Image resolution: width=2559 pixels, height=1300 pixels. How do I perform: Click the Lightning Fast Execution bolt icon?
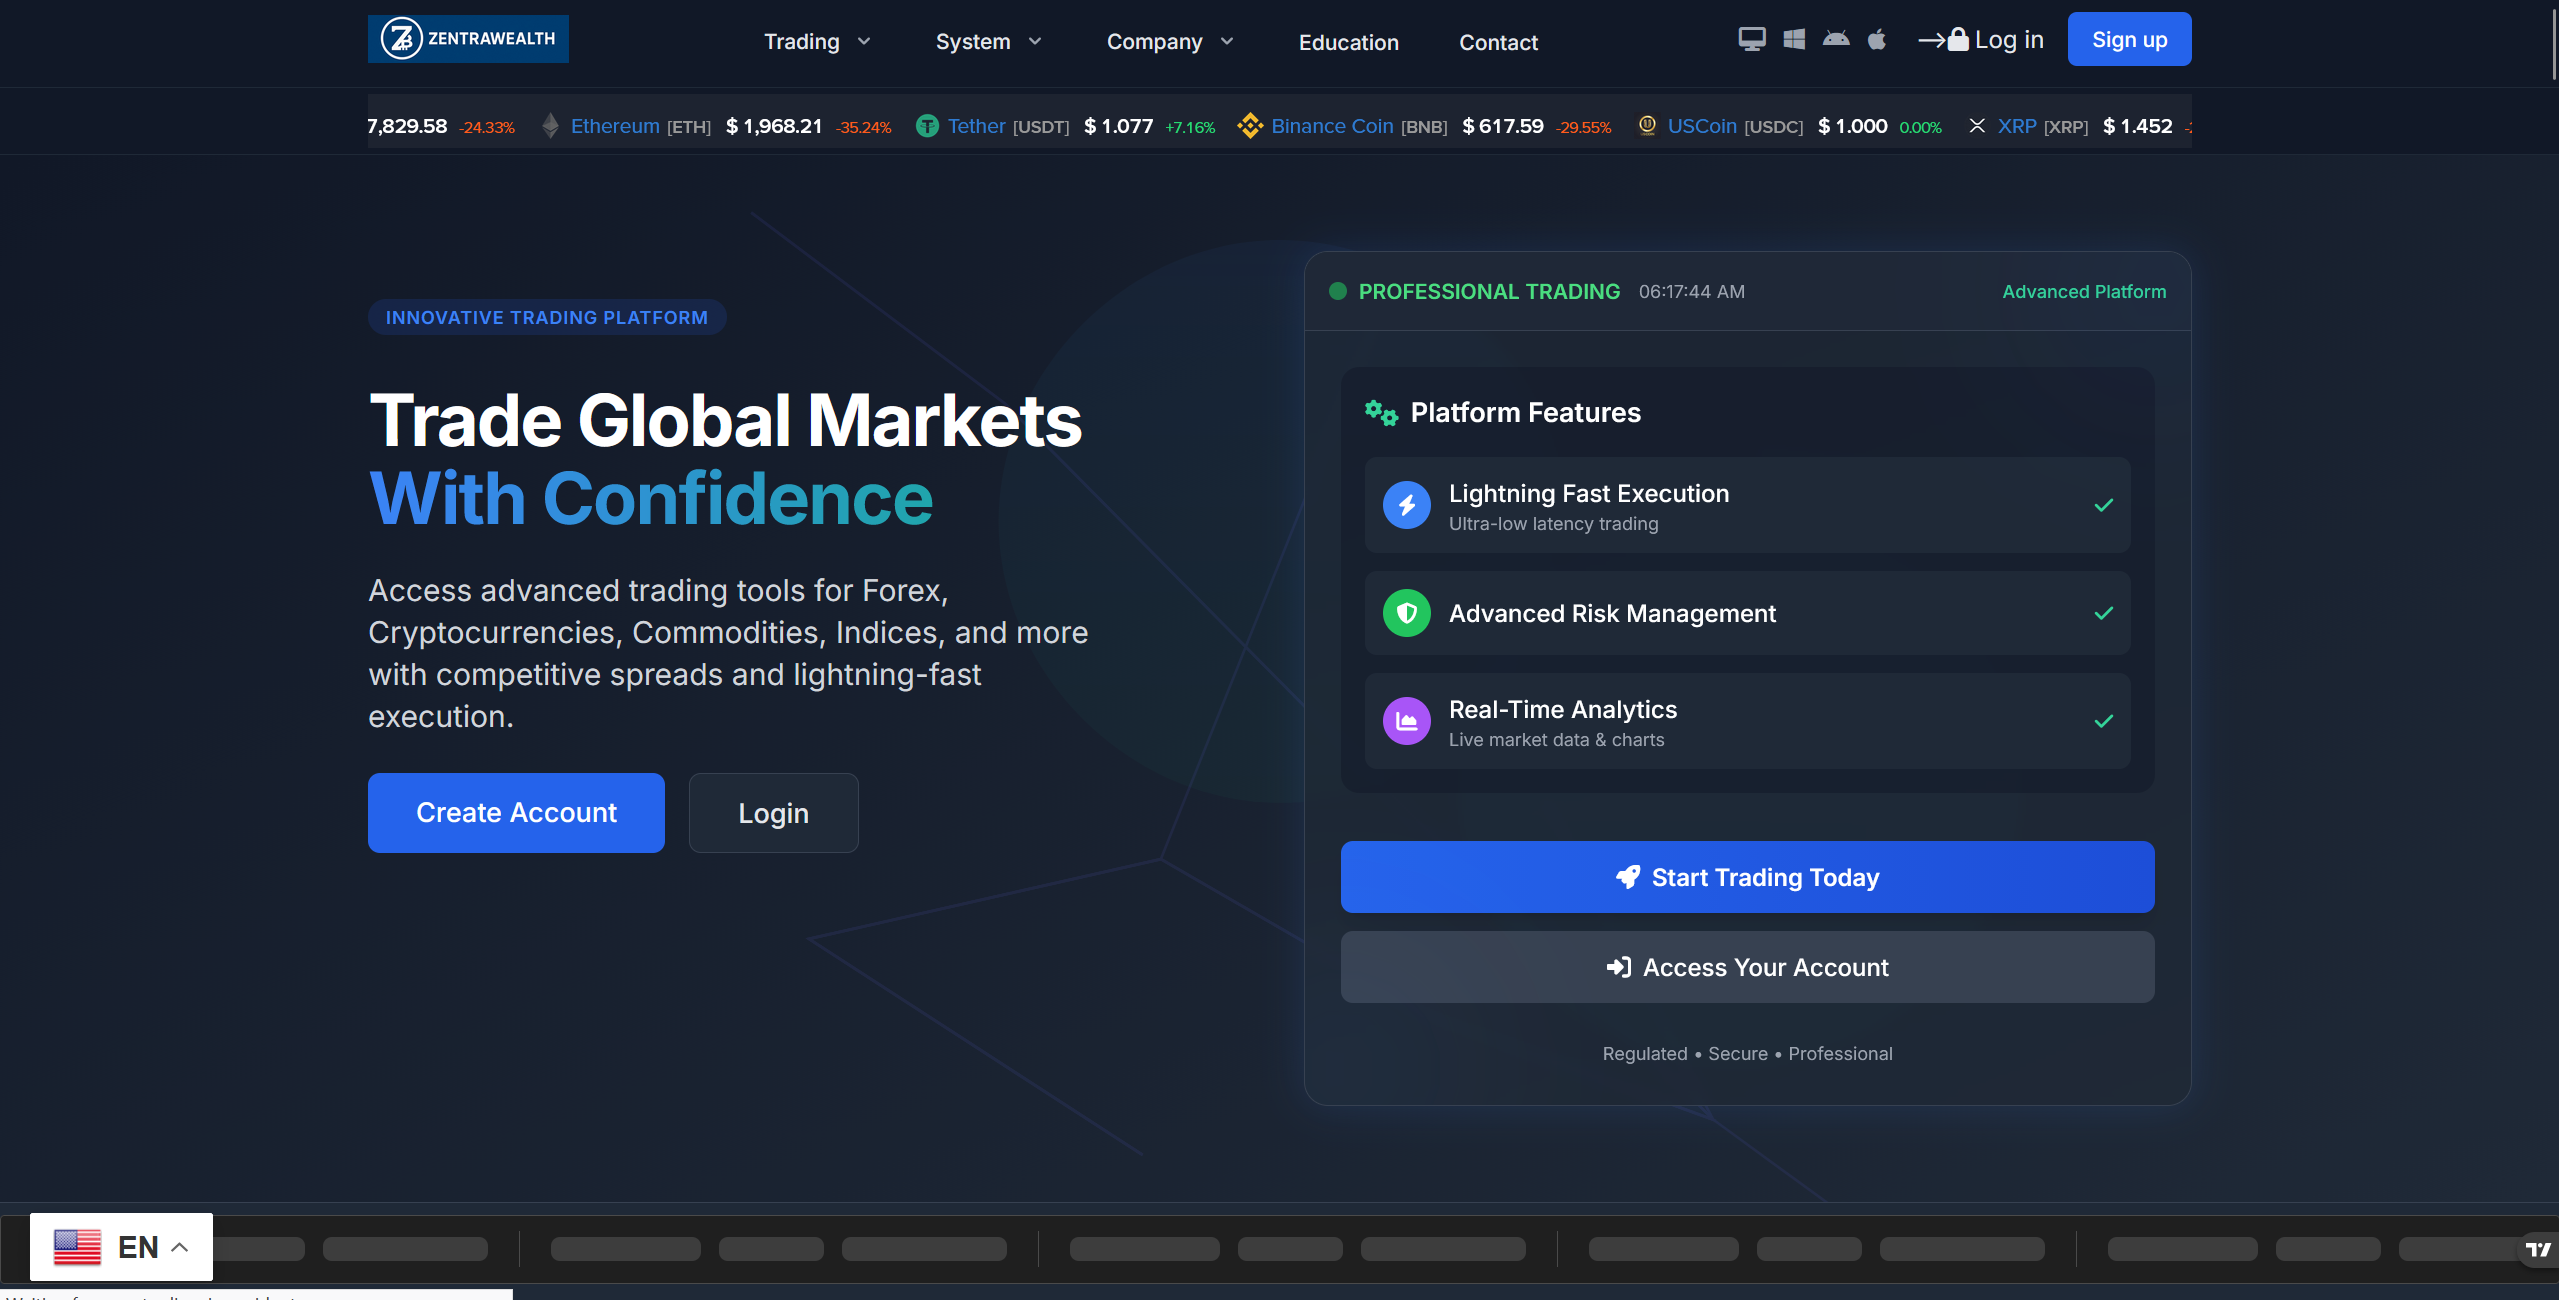pos(1406,505)
